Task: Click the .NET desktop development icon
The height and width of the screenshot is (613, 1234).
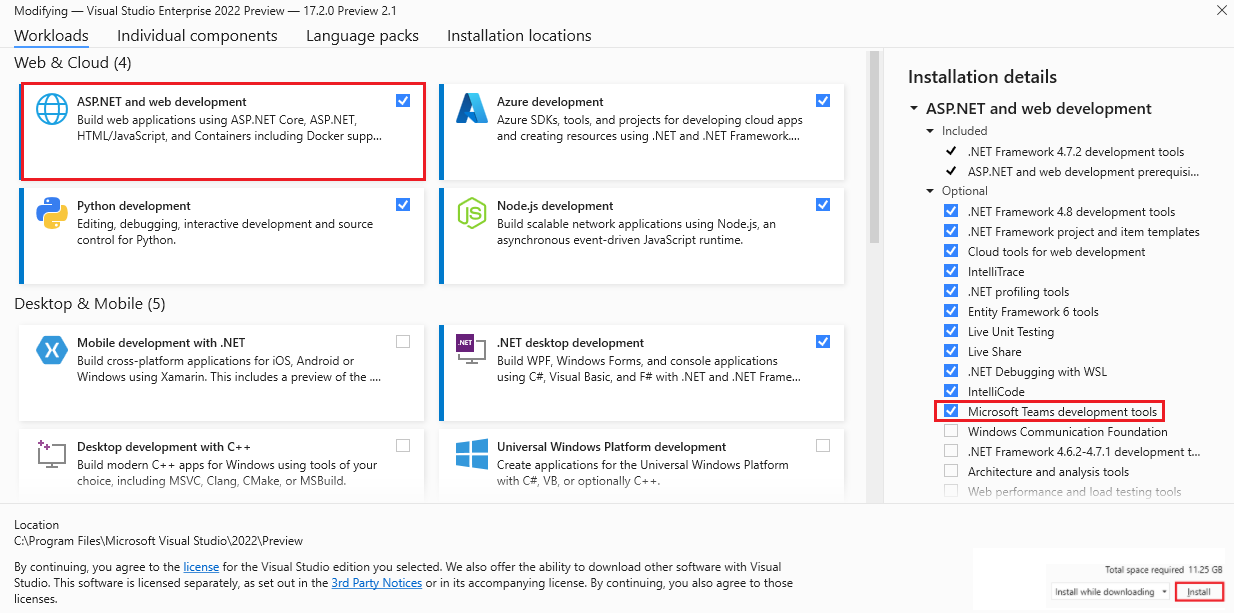Action: [x=471, y=349]
